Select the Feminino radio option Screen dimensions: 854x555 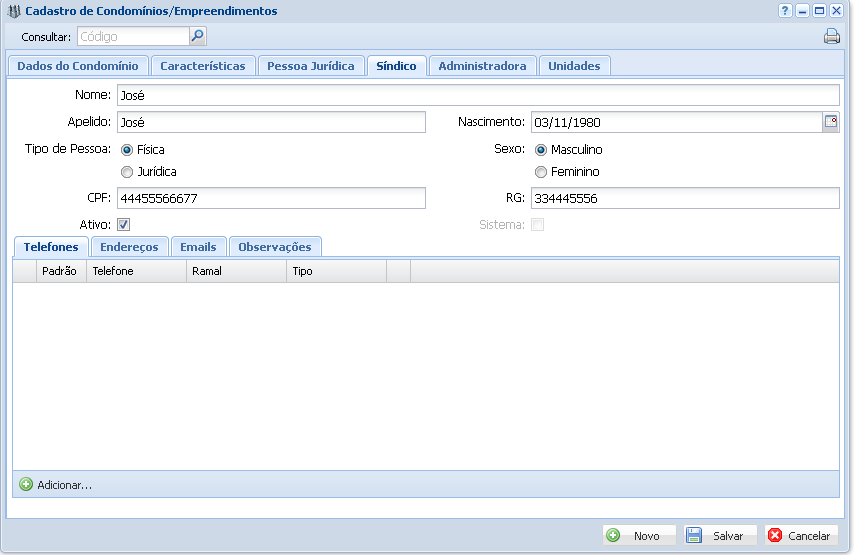click(541, 172)
